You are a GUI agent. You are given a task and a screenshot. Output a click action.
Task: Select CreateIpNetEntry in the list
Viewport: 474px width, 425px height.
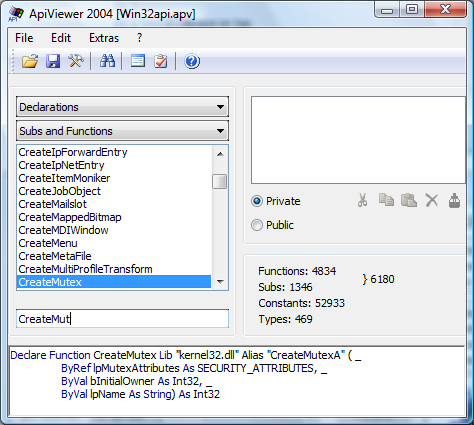click(x=114, y=165)
